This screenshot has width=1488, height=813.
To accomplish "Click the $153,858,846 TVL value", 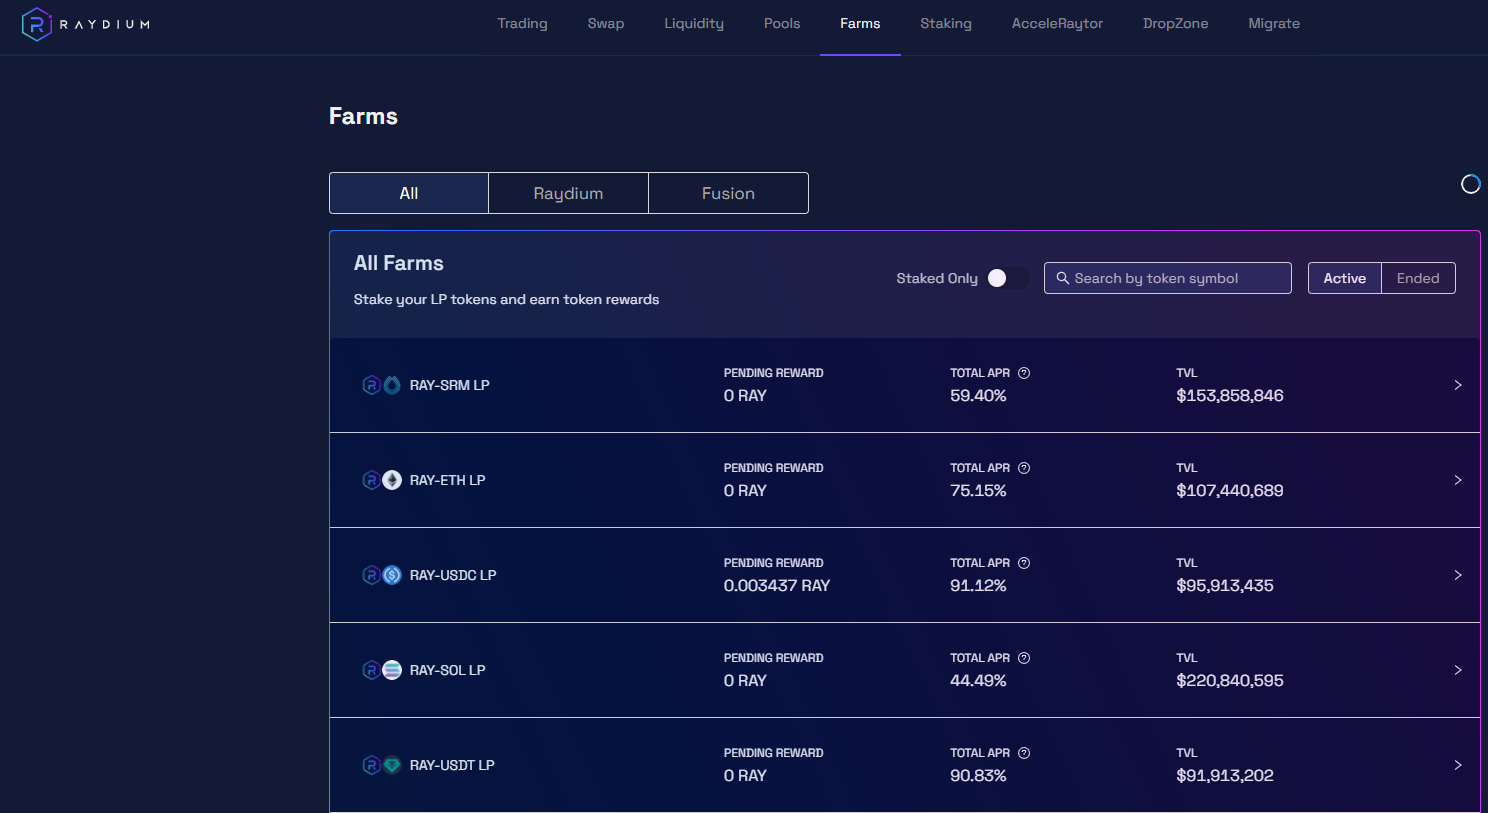I will (x=1230, y=396).
